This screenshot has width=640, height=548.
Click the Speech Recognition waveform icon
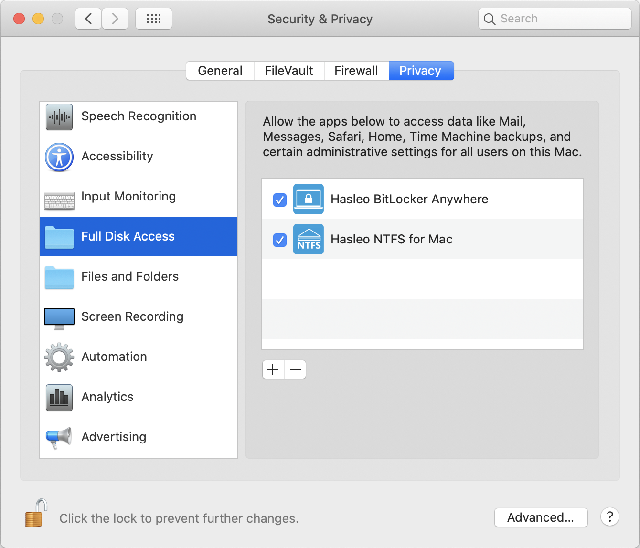[59, 117]
